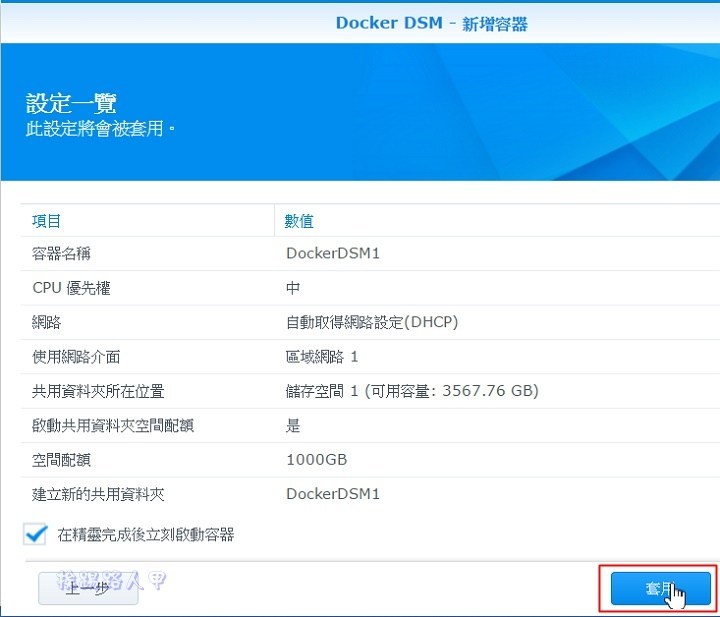Click the 啟動共用資料夾空間配額 row
Image resolution: width=720 pixels, height=617 pixels.
[x=113, y=425]
